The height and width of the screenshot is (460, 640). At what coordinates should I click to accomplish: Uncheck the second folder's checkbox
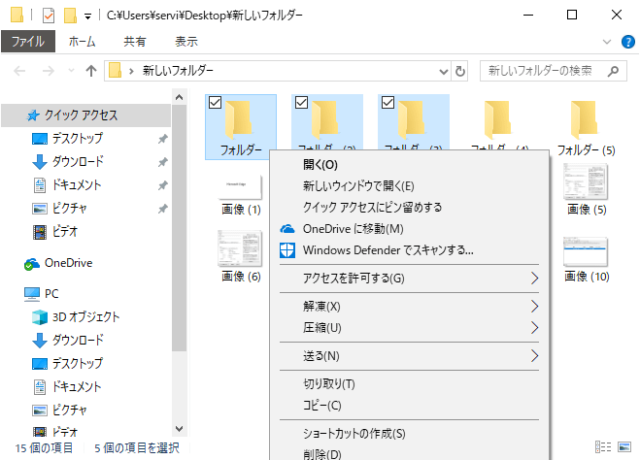(301, 102)
